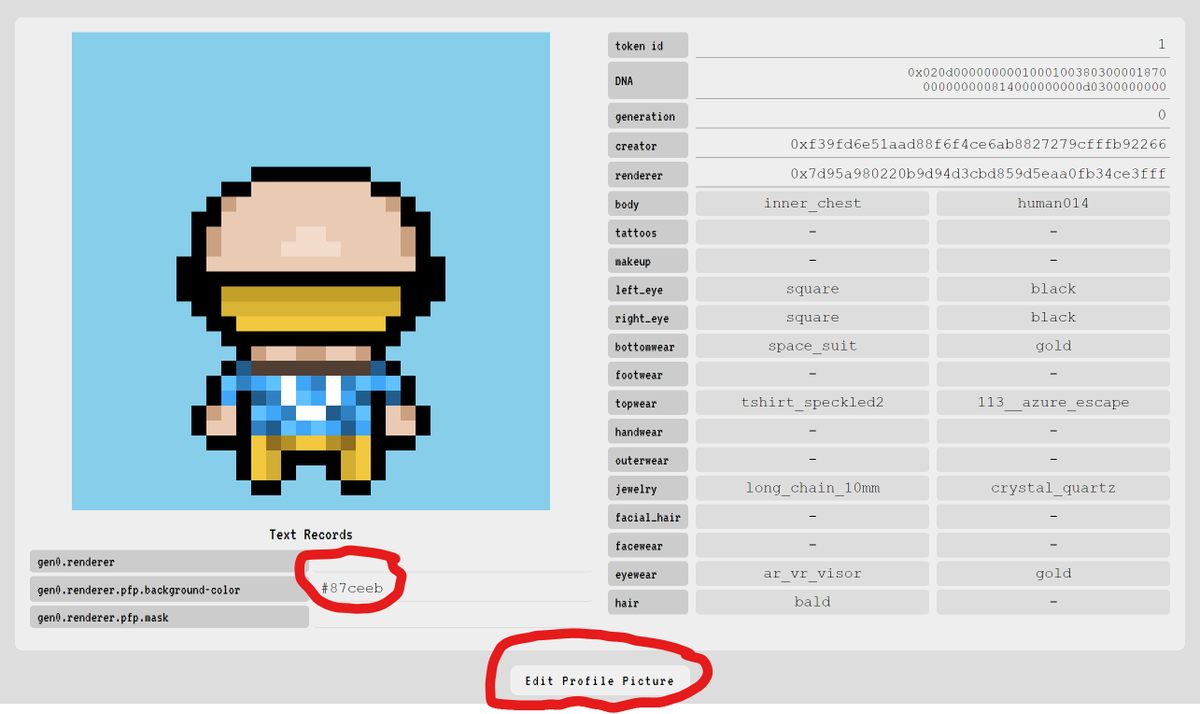Viewport: 1200px width, 714px height.
Task: Click the black value for left_eye
Action: 1053,289
